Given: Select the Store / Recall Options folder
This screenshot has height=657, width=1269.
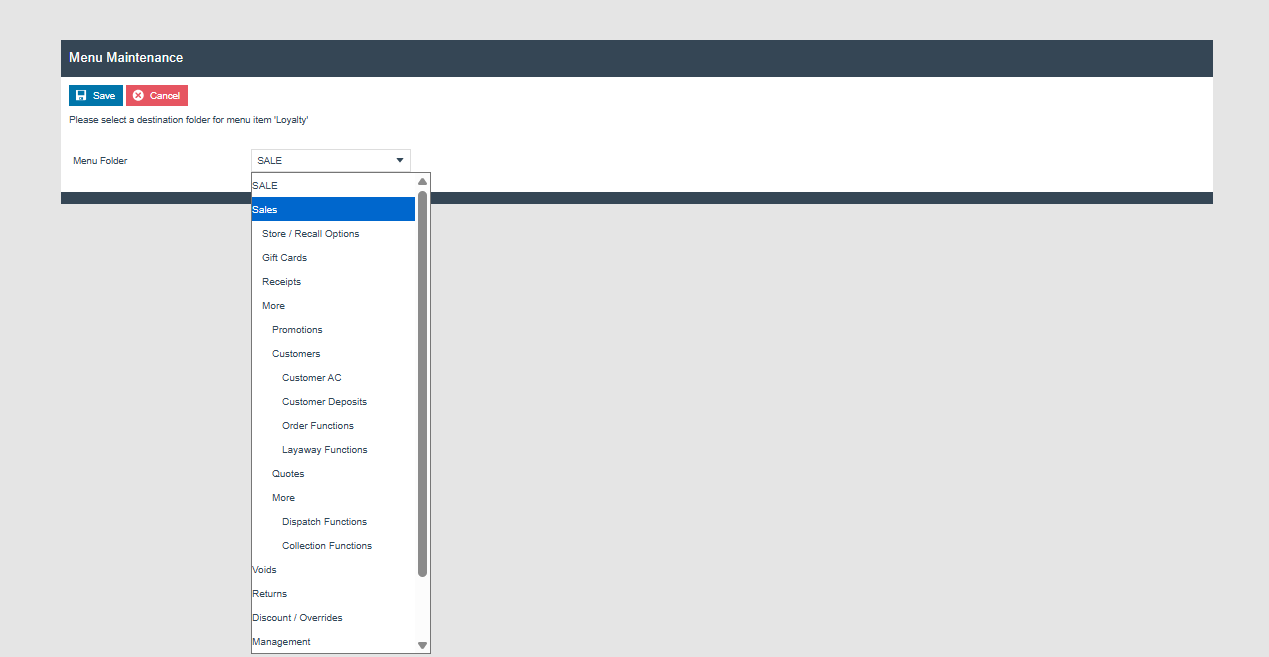Looking at the screenshot, I should click(x=310, y=233).
